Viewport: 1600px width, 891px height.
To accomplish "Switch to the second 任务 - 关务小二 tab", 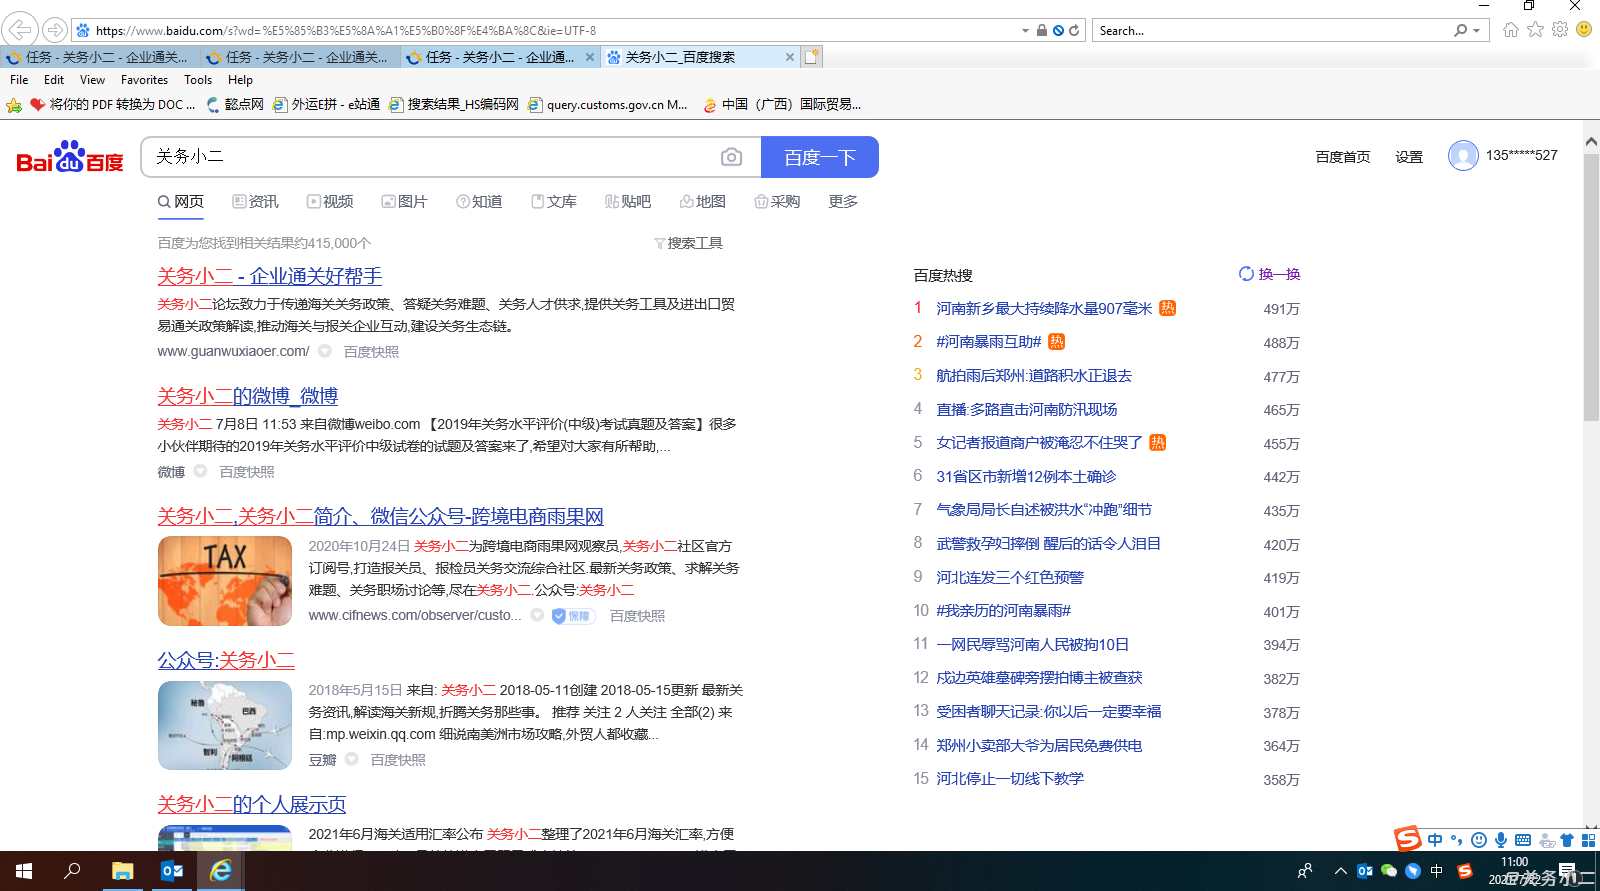I will tap(300, 57).
